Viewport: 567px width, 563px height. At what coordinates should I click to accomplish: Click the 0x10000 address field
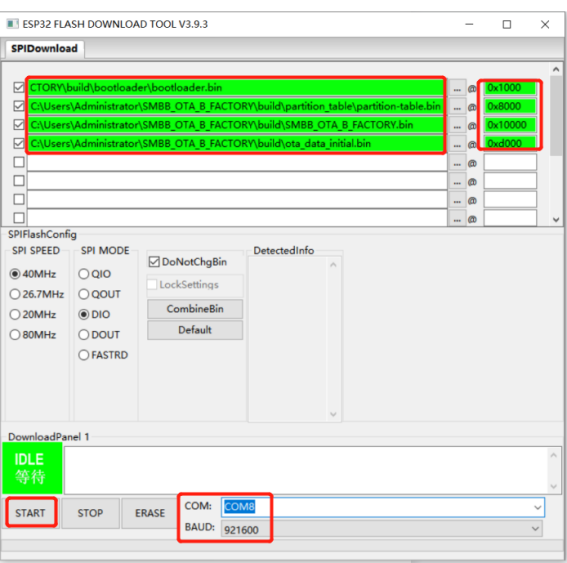click(510, 125)
